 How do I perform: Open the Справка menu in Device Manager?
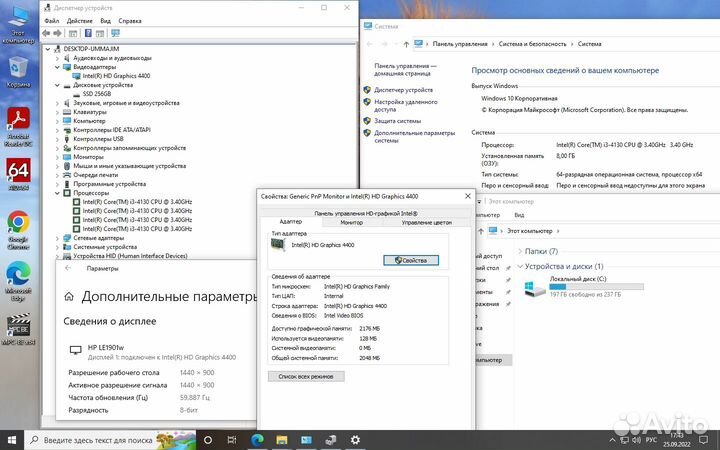[x=130, y=21]
